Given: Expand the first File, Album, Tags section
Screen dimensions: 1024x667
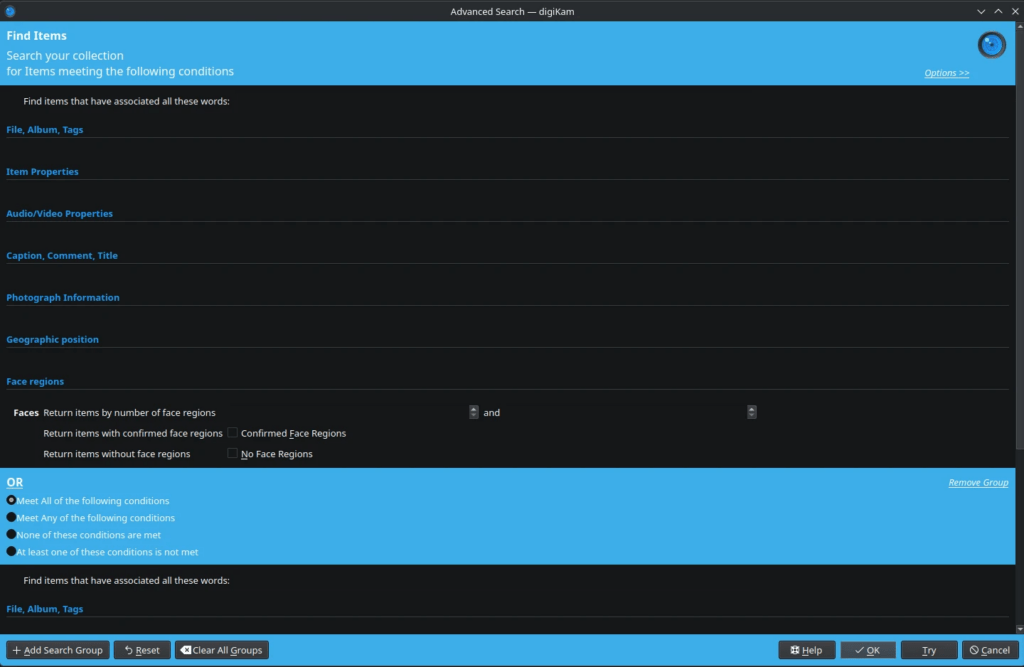Looking at the screenshot, I should [44, 129].
